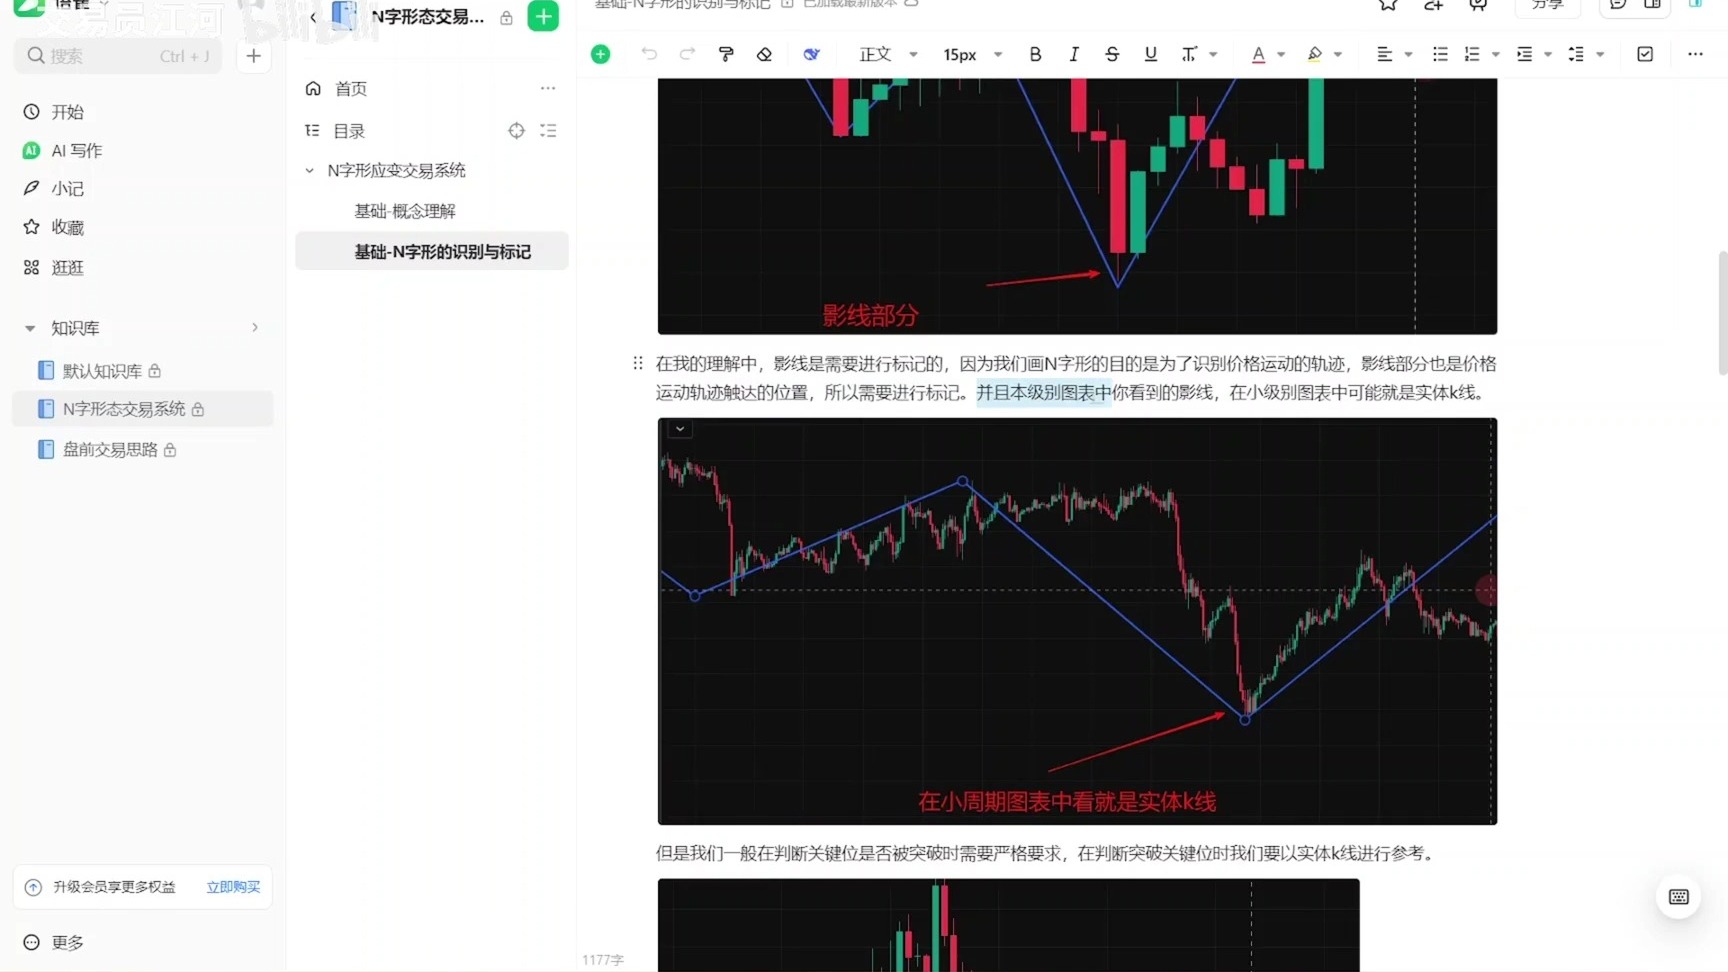Image resolution: width=1728 pixels, height=972 pixels.
Task: Click the green insert plus button in toolbar
Action: (x=600, y=54)
